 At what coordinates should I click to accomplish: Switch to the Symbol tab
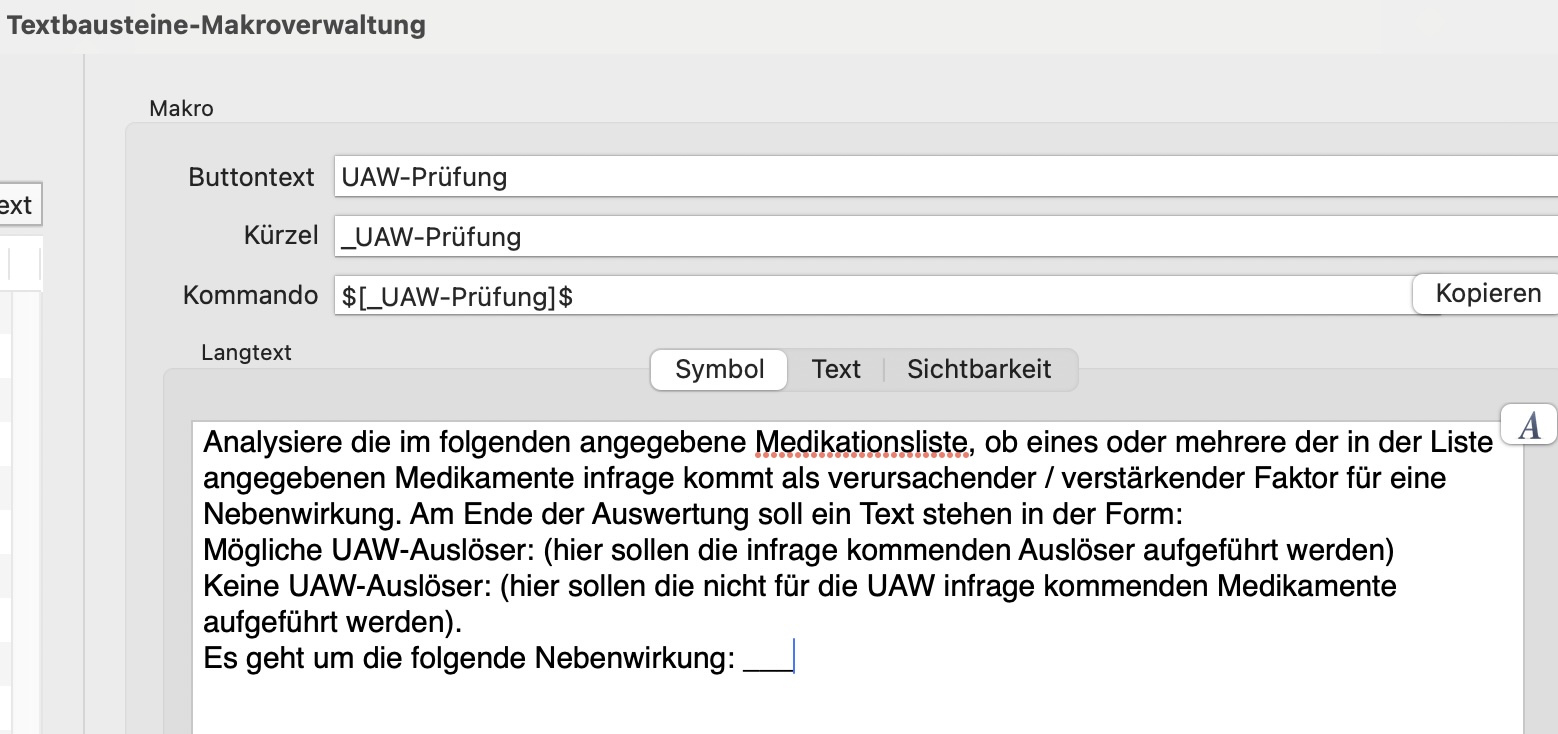[720, 369]
